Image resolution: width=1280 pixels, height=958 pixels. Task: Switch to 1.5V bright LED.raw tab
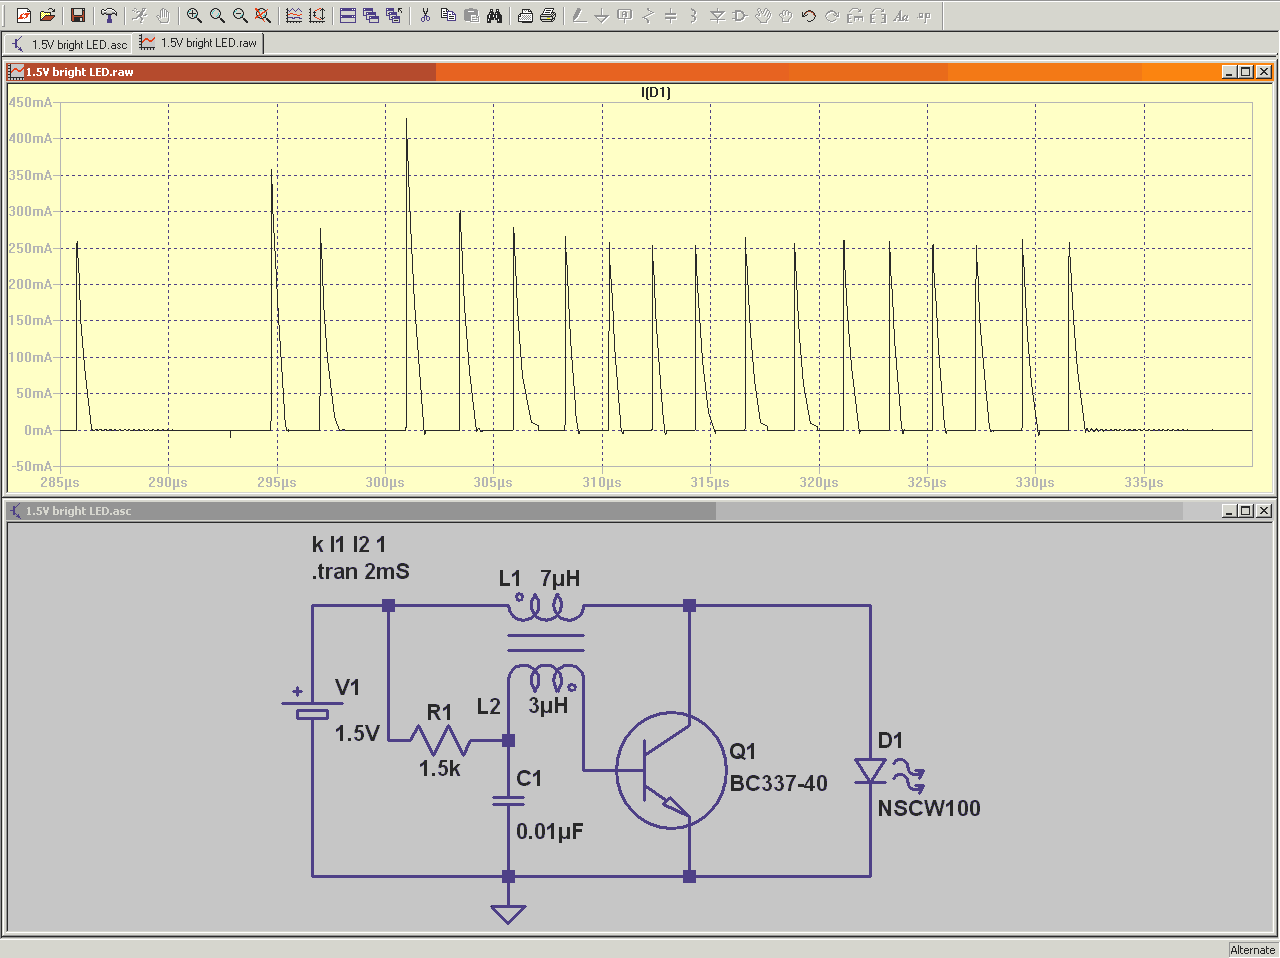click(199, 43)
